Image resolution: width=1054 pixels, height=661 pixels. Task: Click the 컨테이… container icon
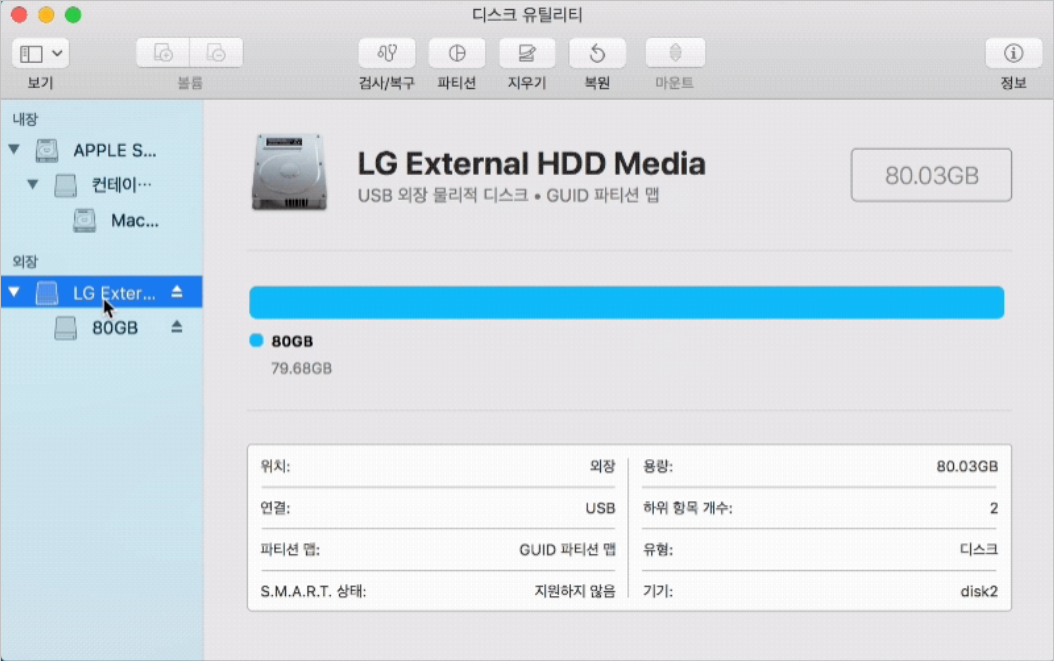[x=65, y=185]
